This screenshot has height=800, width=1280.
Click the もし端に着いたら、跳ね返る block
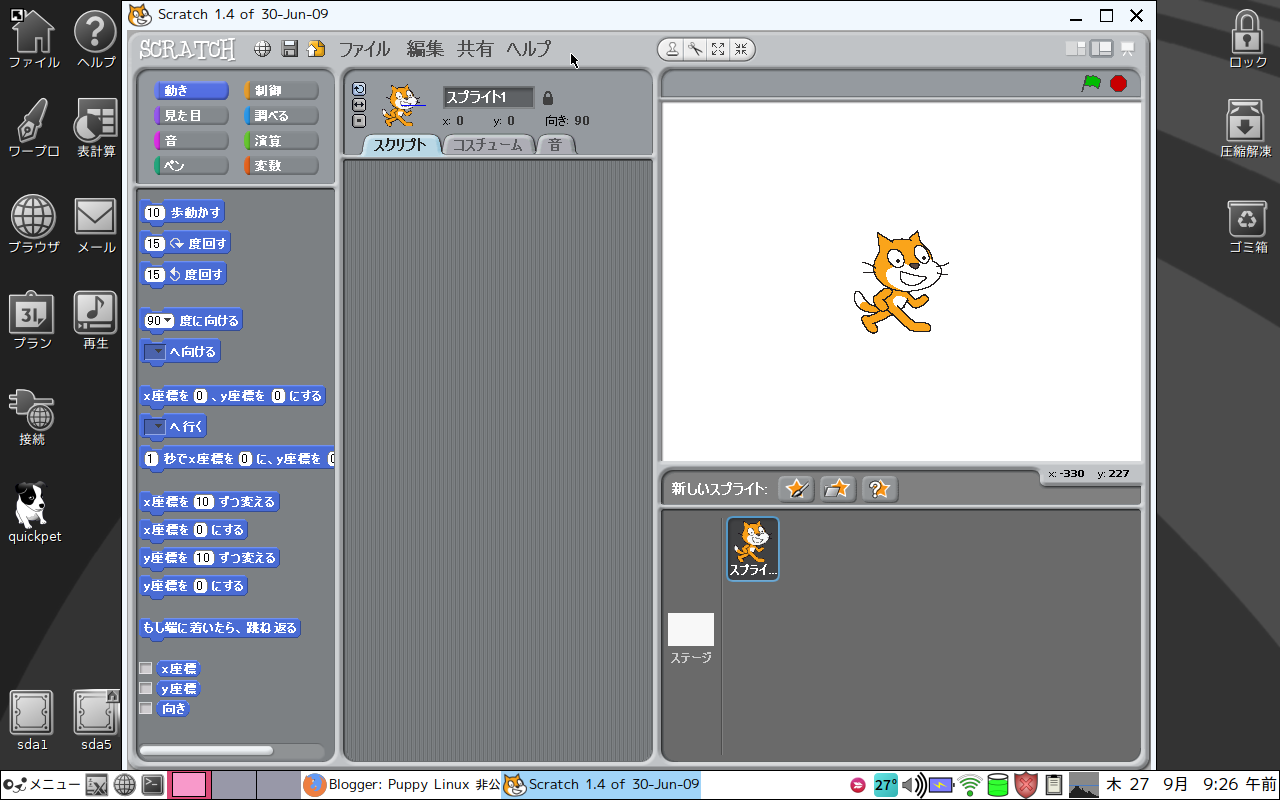(220, 628)
